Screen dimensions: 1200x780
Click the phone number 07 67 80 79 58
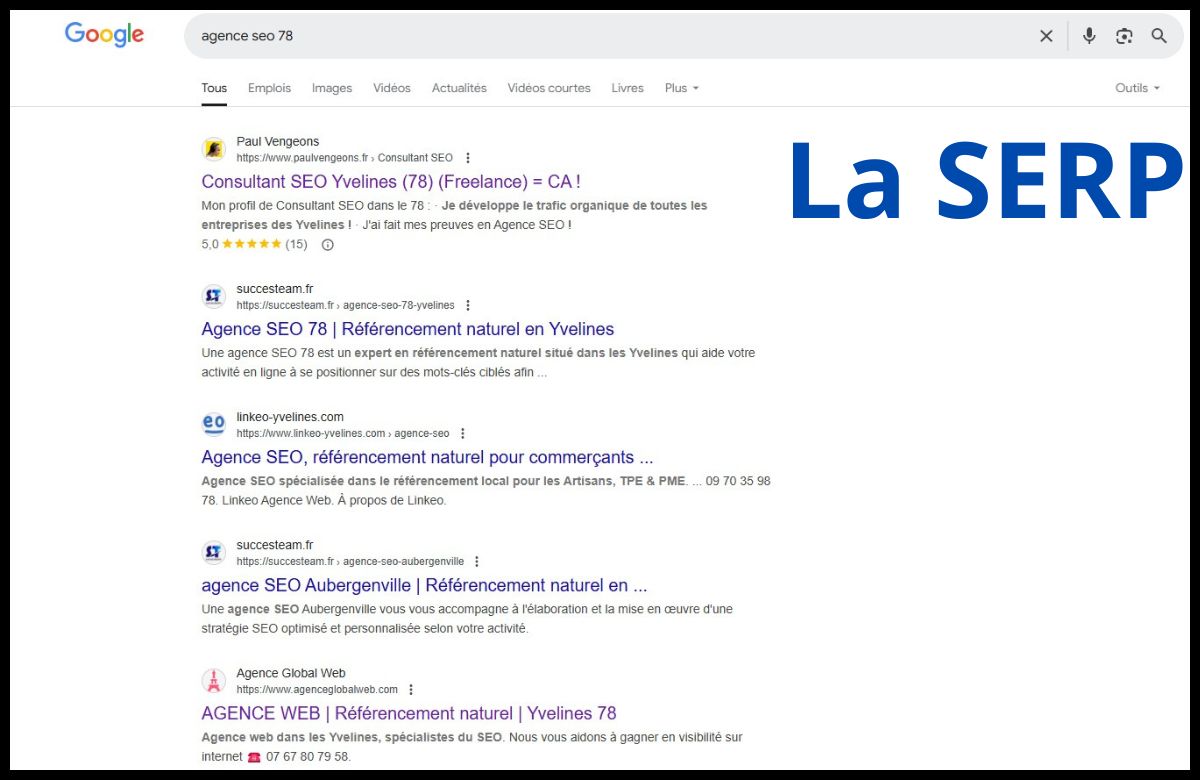pos(308,757)
